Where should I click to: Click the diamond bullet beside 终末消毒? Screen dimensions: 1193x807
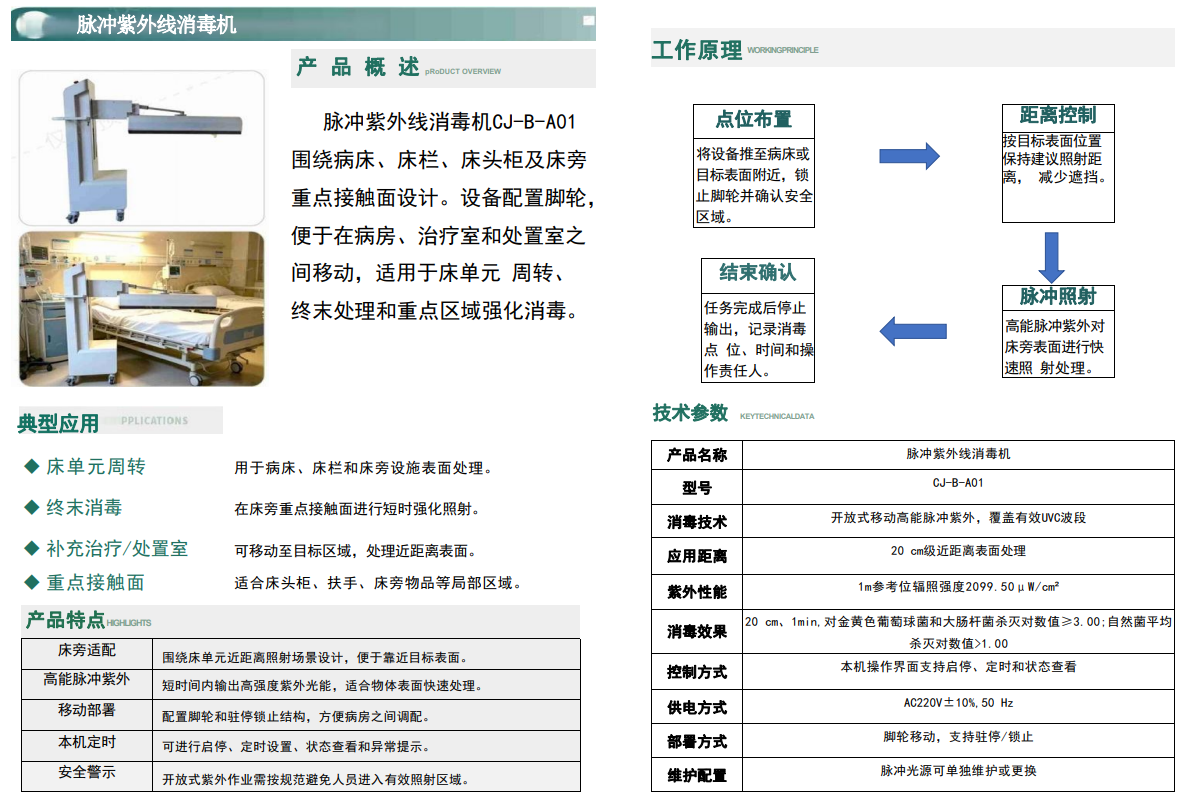tap(32, 507)
